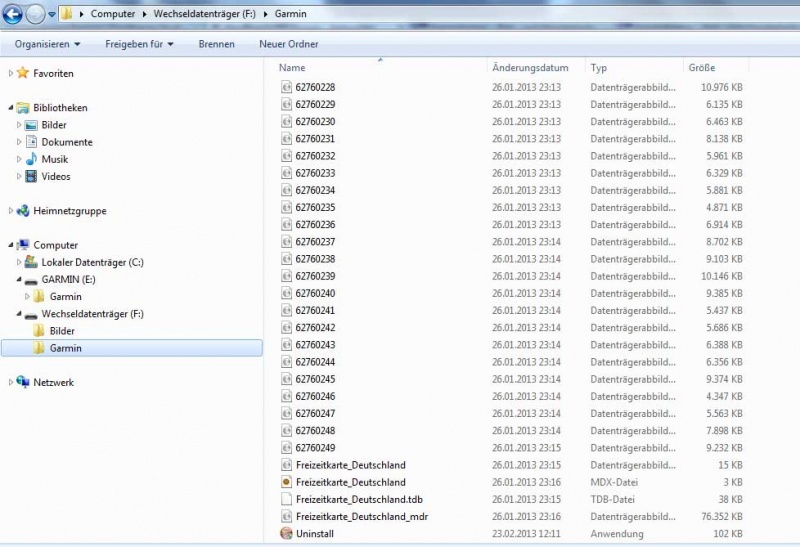This screenshot has height=547, width=800.
Task: Select file 62760243
Action: tap(315, 344)
